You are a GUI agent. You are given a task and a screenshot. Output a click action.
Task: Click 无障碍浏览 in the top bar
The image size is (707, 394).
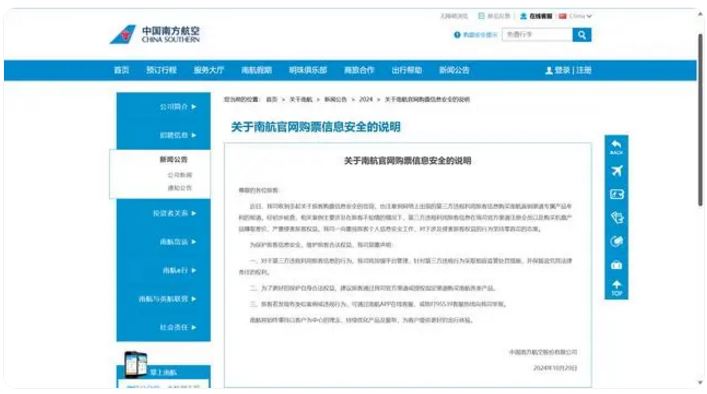click(454, 16)
